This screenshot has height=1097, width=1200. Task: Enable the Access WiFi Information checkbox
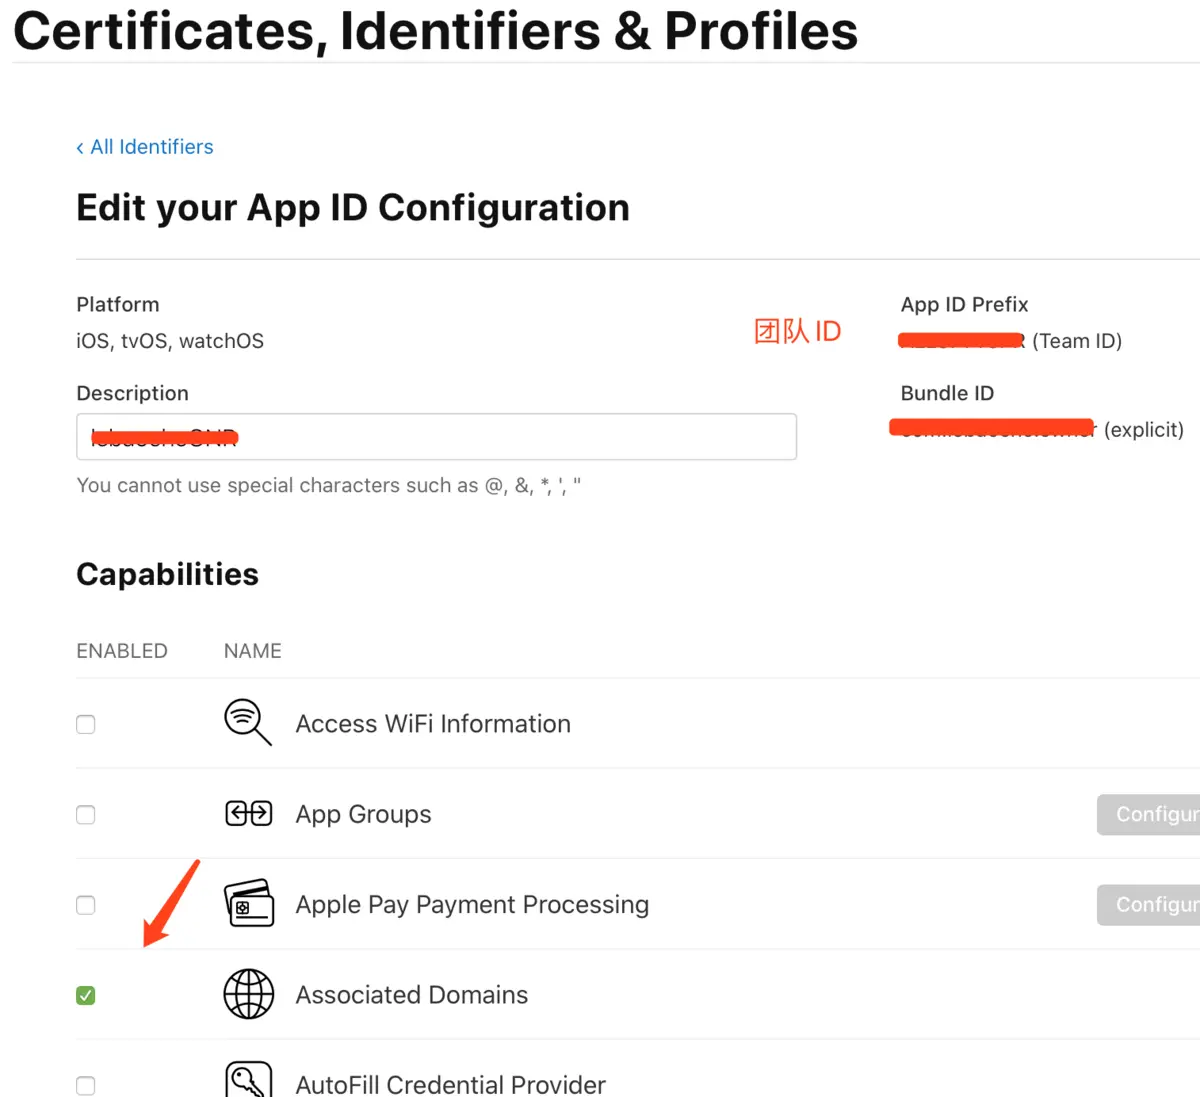[86, 724]
